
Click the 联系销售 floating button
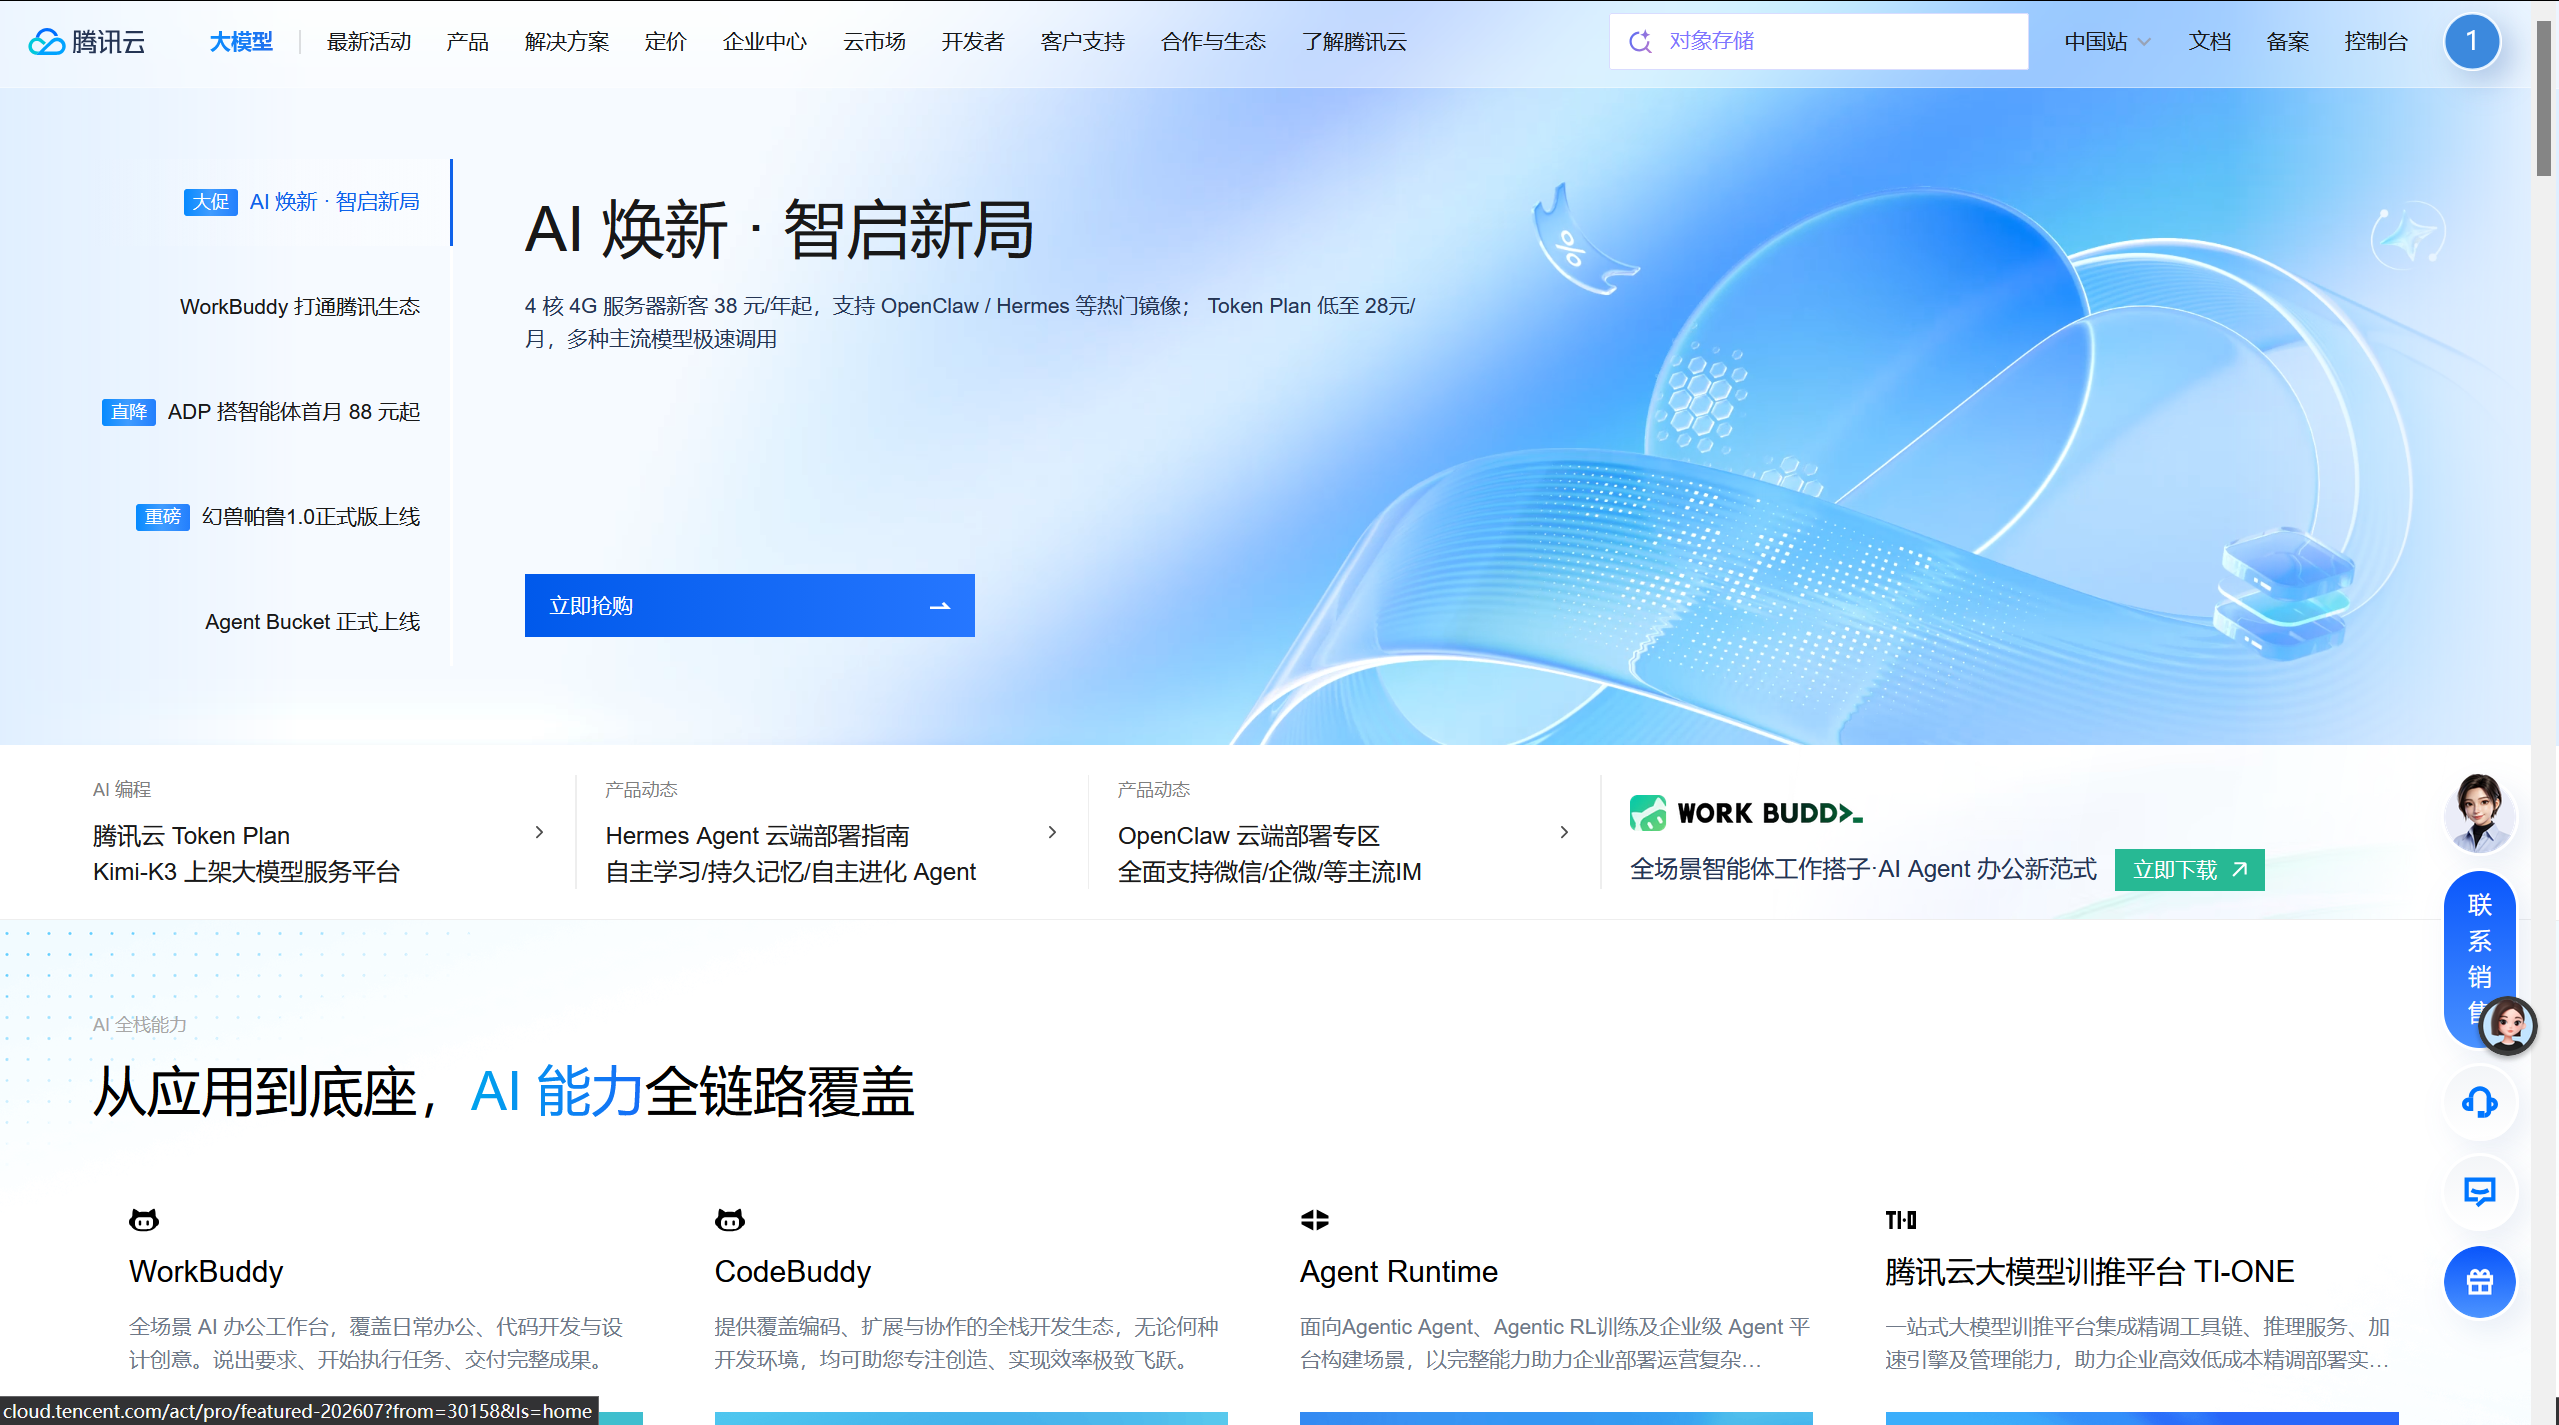point(2479,960)
